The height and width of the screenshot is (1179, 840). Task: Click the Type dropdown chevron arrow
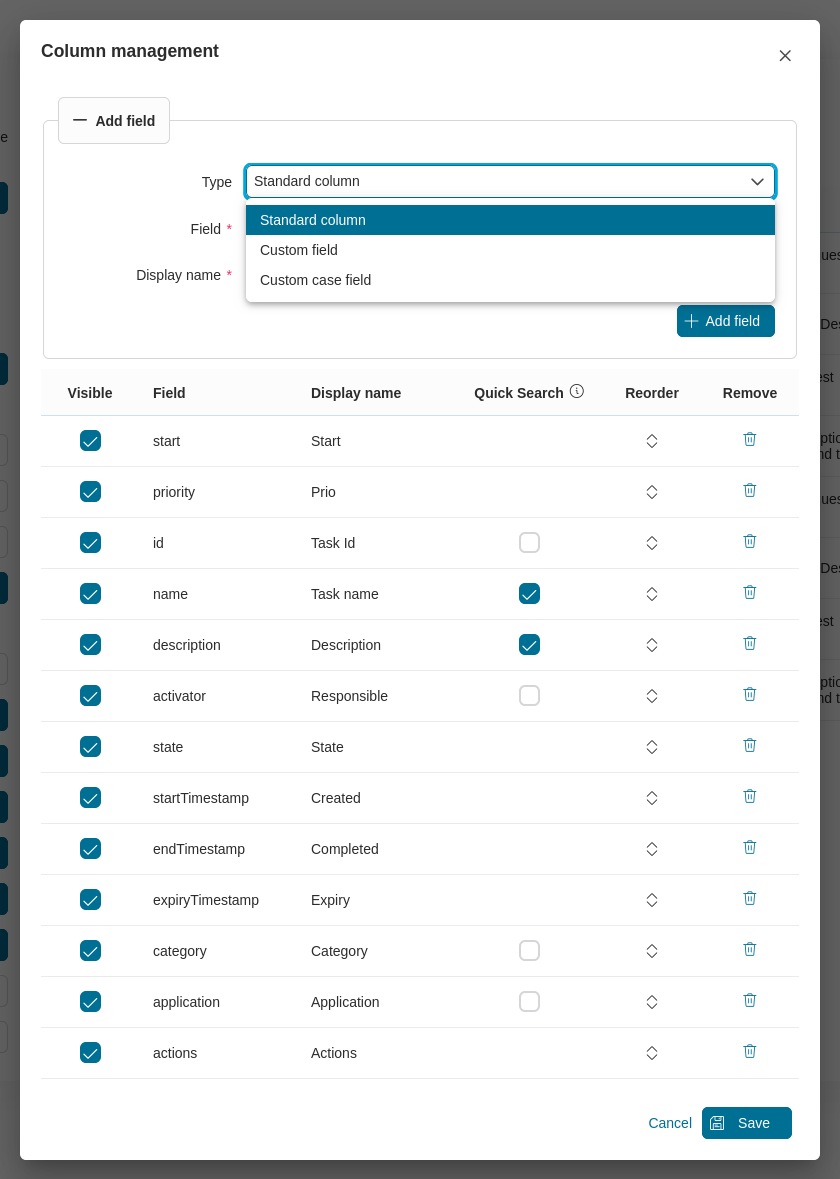[x=757, y=182]
